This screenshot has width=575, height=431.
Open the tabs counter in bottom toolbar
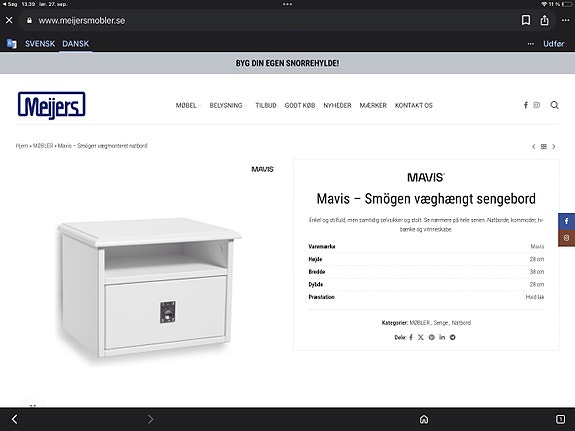560,419
